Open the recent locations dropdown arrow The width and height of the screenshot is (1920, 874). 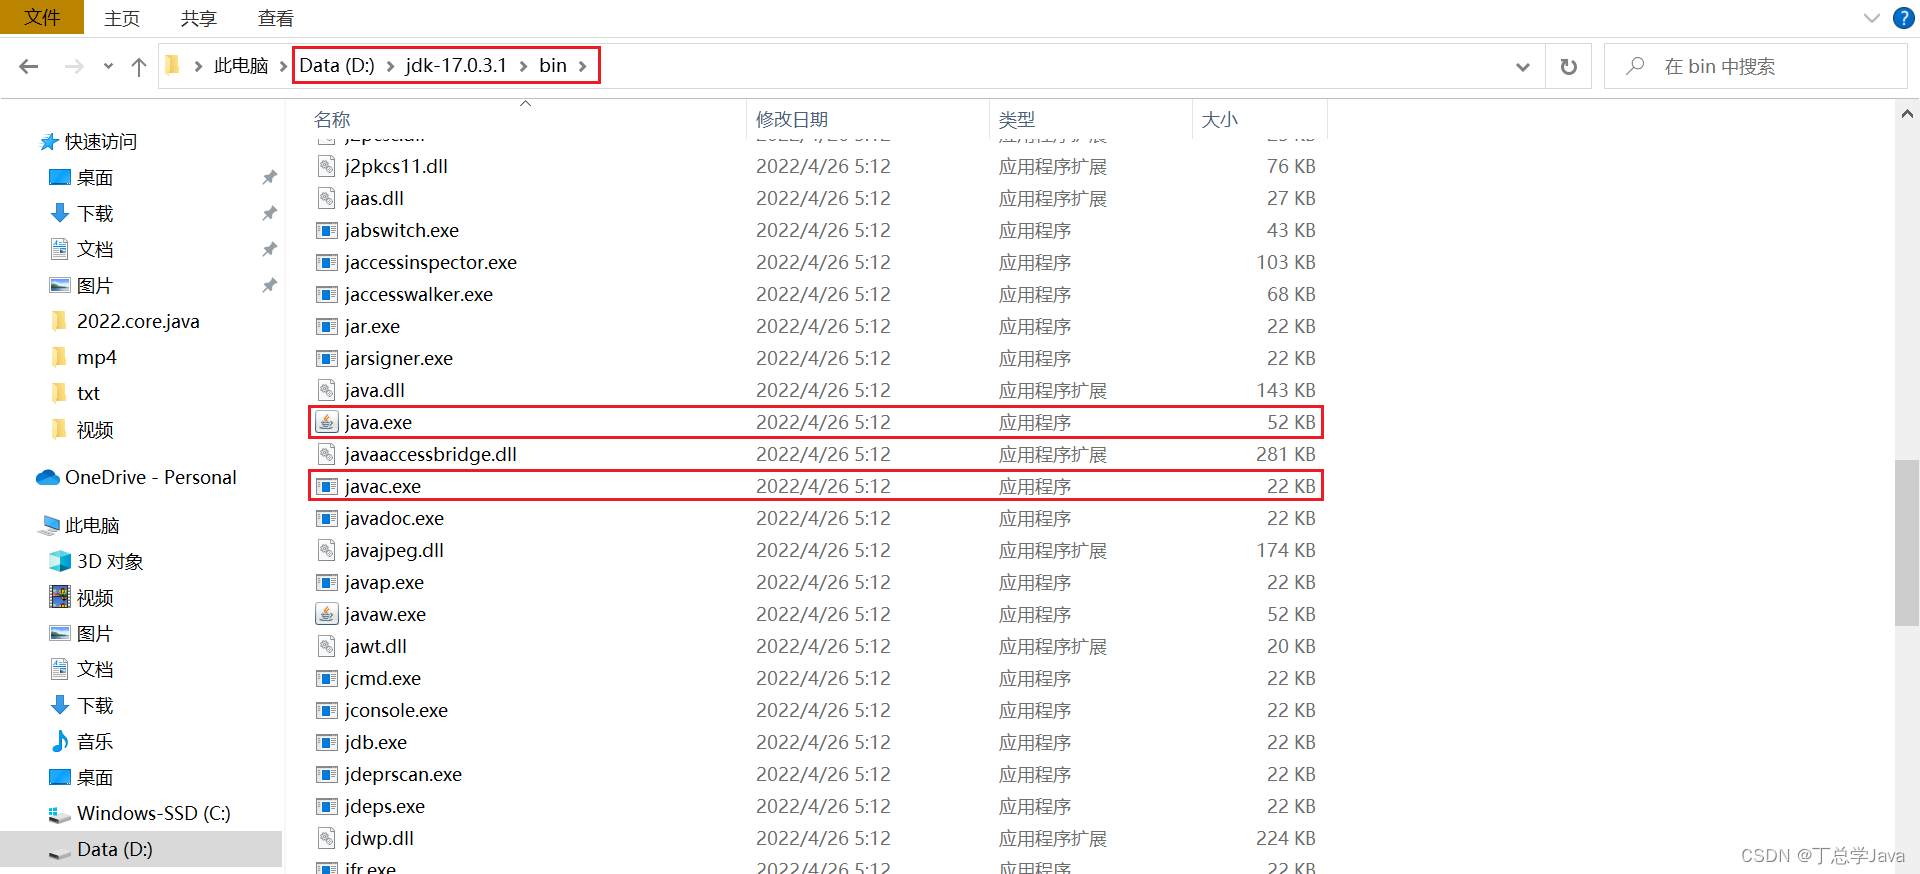(x=108, y=67)
